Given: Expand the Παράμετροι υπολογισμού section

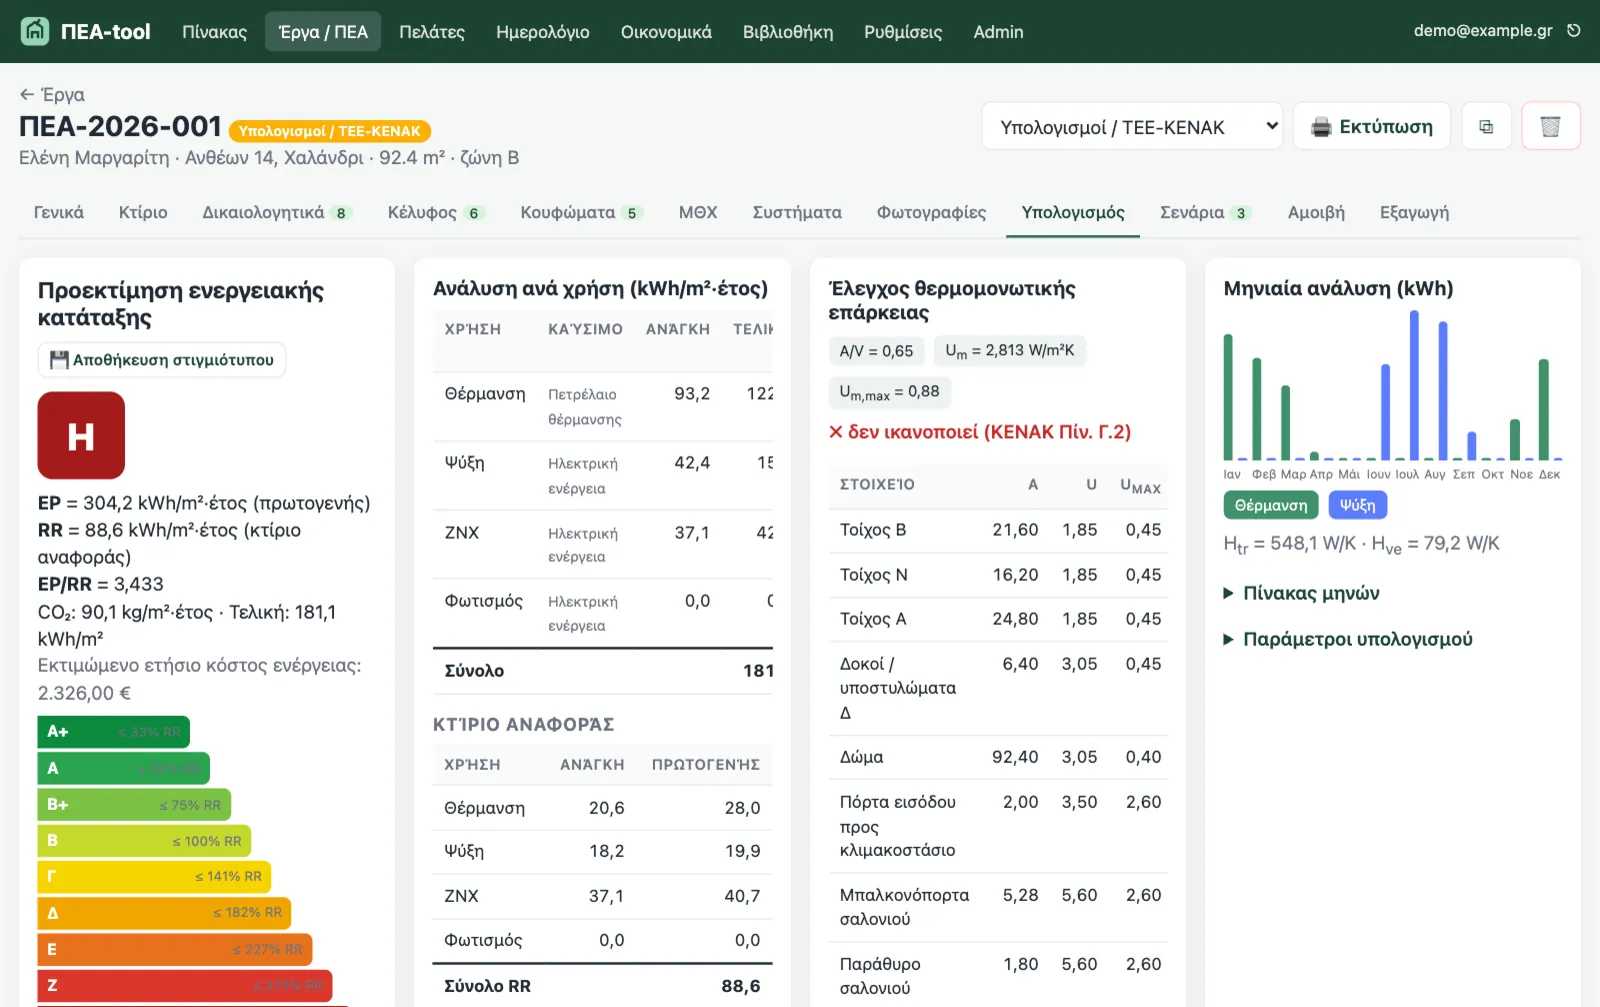Looking at the screenshot, I should pyautogui.click(x=1348, y=639).
